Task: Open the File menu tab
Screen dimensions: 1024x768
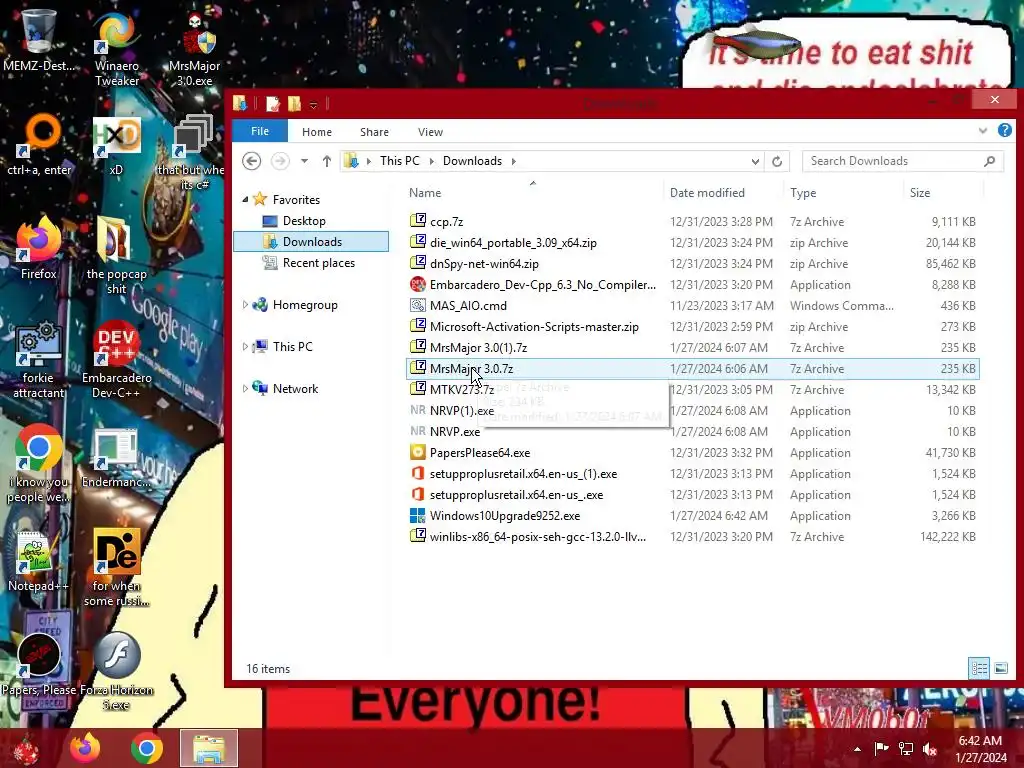Action: tap(260, 131)
